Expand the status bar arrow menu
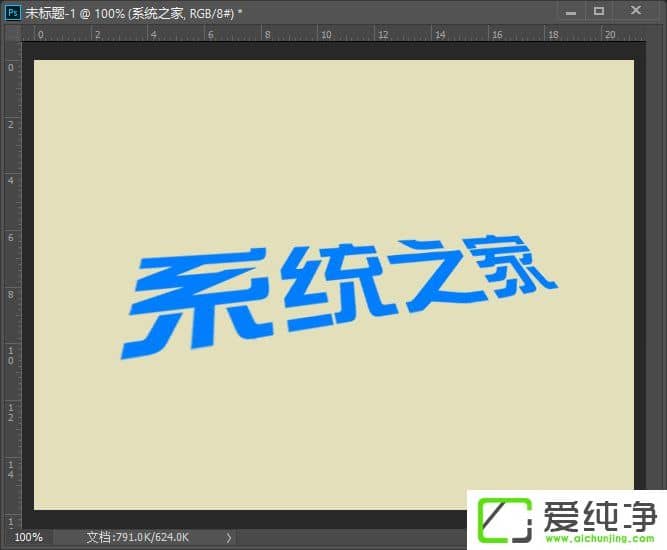This screenshot has height=550, width=667. [x=229, y=538]
